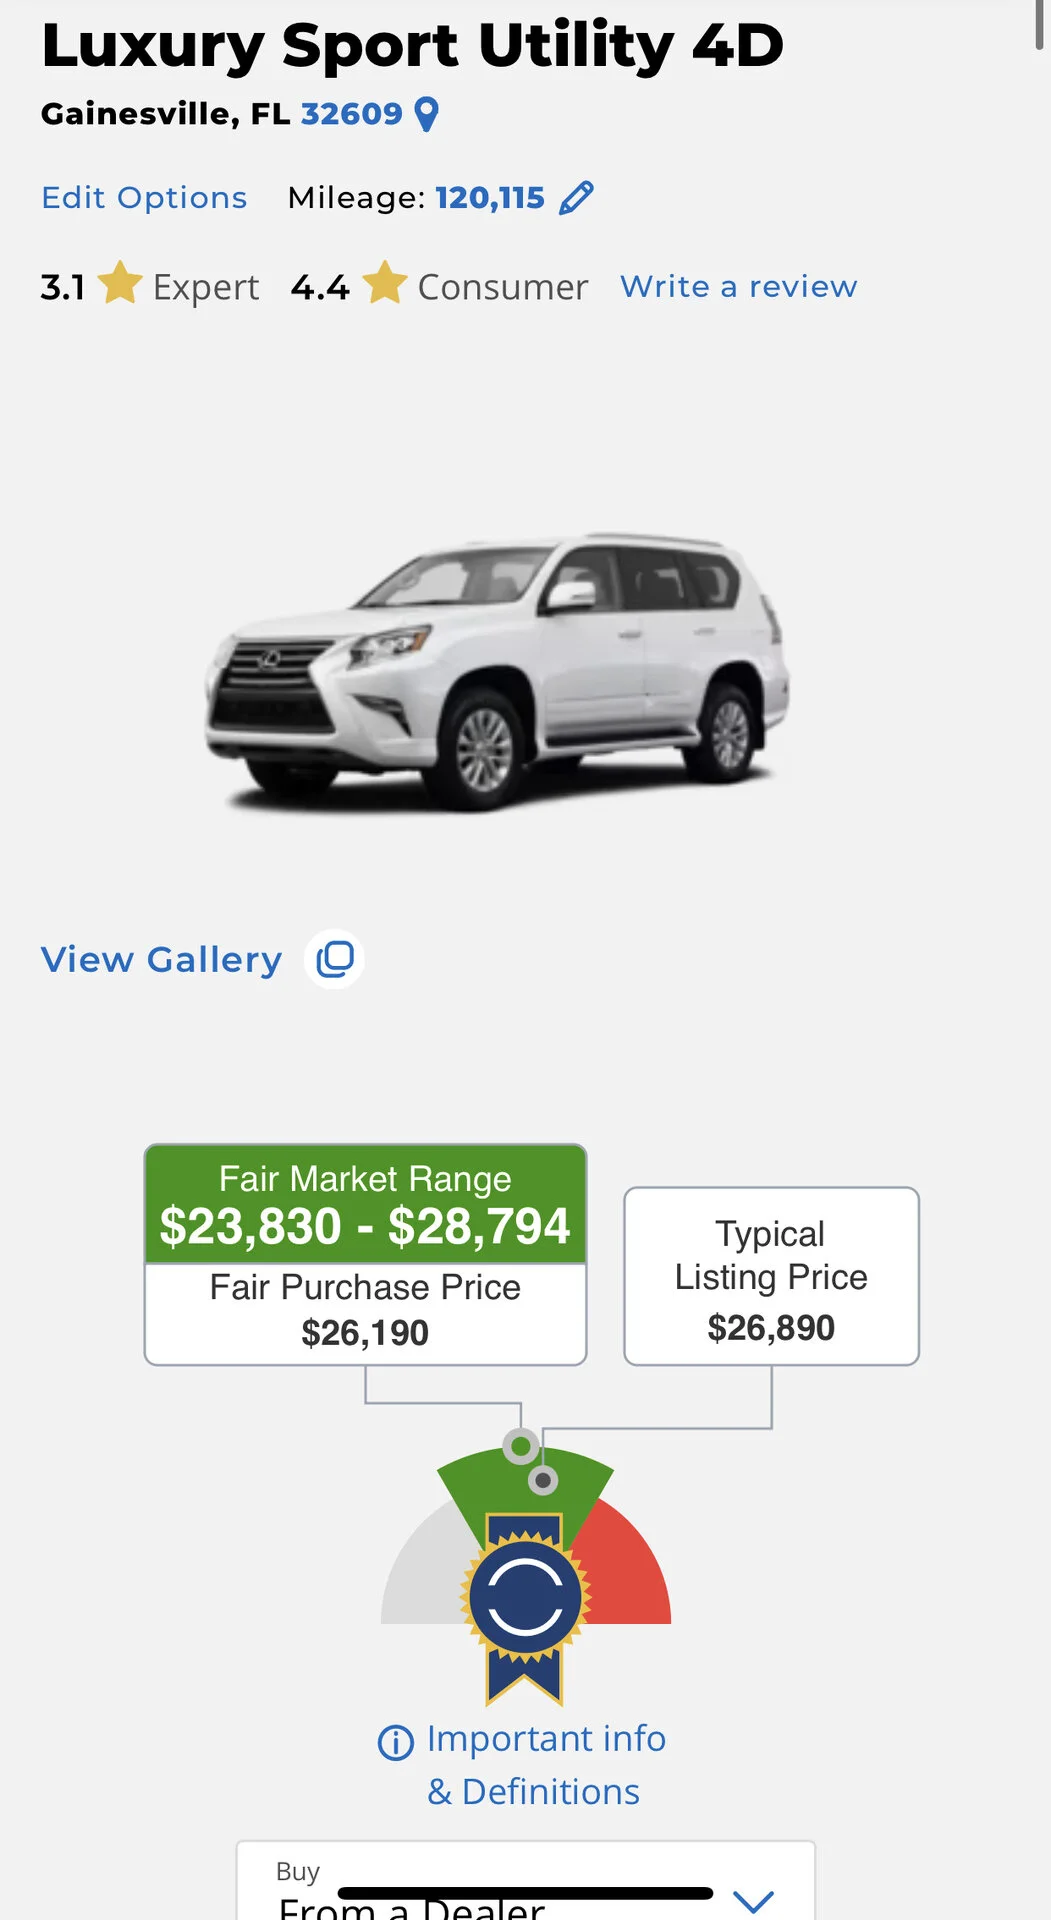Select the Fair Market Range green box
This screenshot has height=1920, width=1051.
pos(365,1204)
